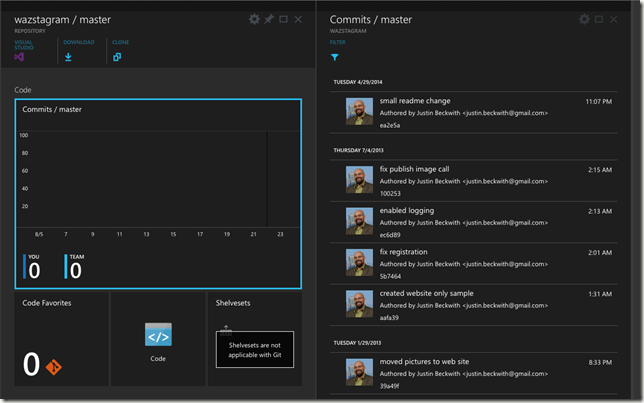This screenshot has height=403, width=644.
Task: Click the TUESDAY 1/29/2013 date header
Action: pyautogui.click(x=357, y=343)
